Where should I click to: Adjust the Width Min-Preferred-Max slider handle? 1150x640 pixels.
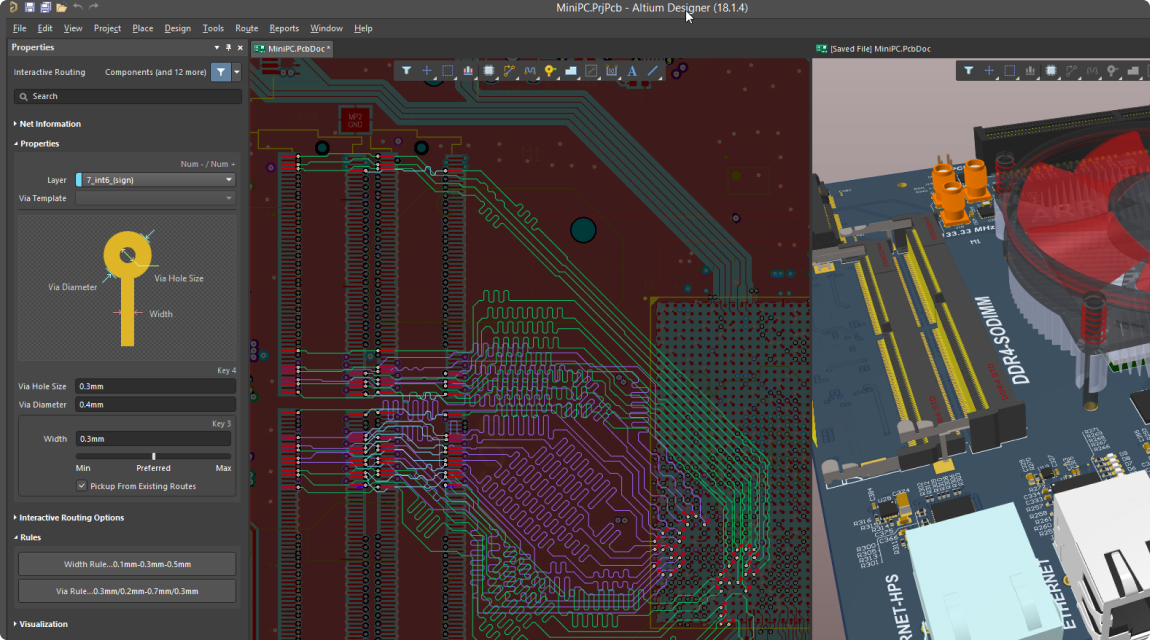point(153,456)
